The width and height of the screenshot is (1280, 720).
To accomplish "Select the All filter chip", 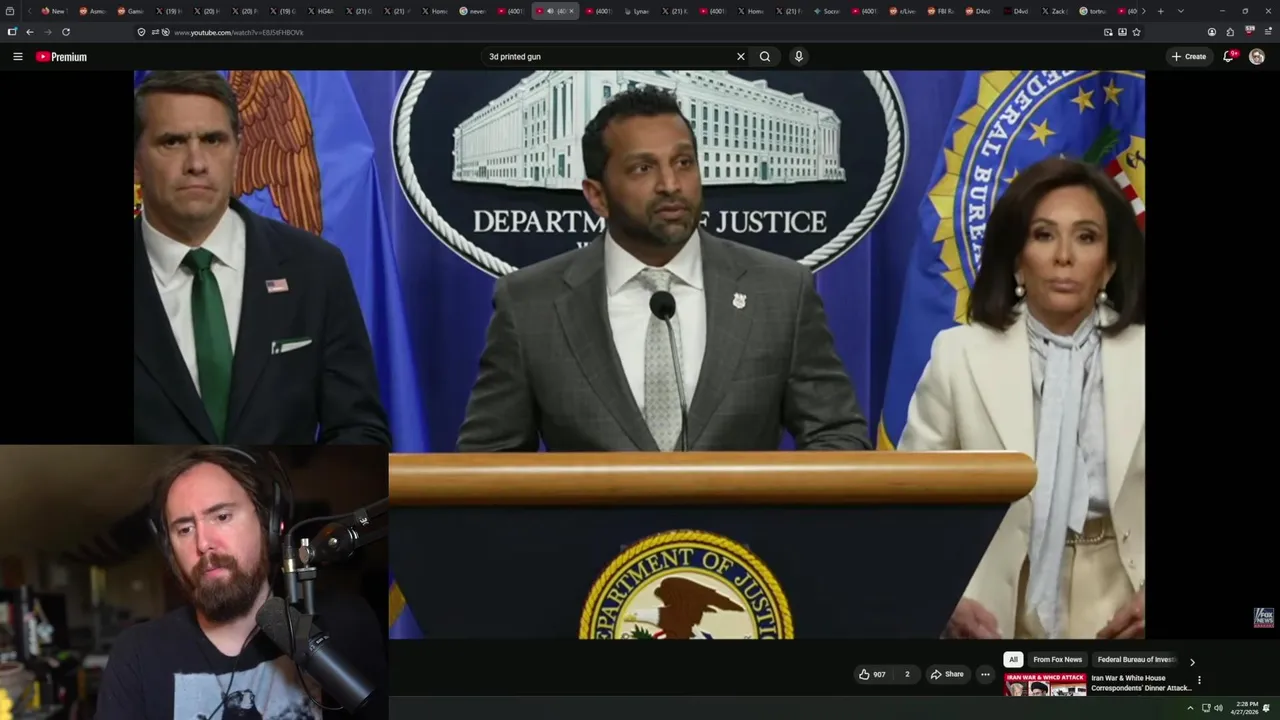I will tap(1013, 660).
